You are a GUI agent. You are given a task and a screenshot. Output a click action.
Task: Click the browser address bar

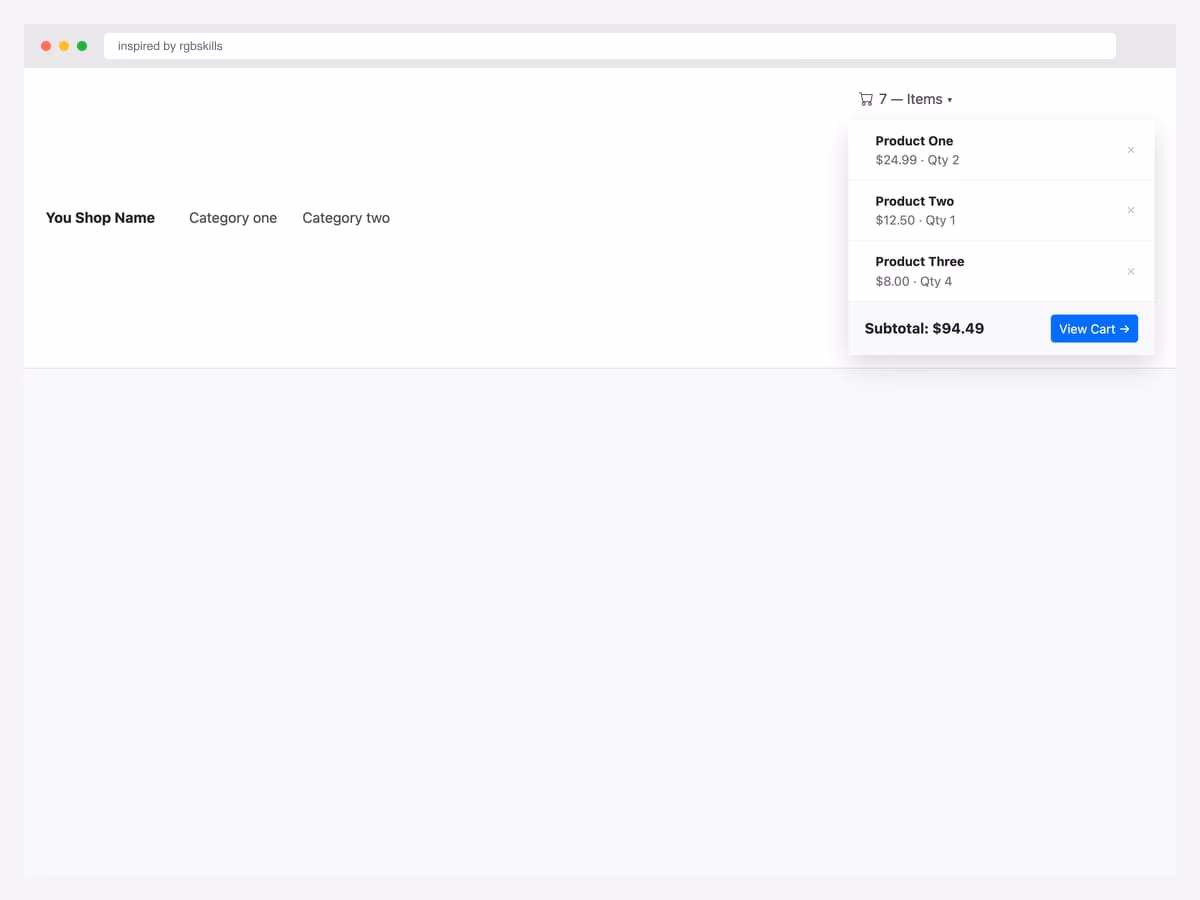point(610,46)
